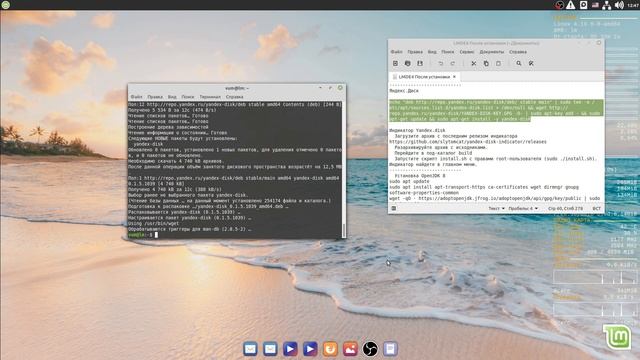Open the Вид menu in the terminal window
The height and width of the screenshot is (360, 640).
(172, 97)
